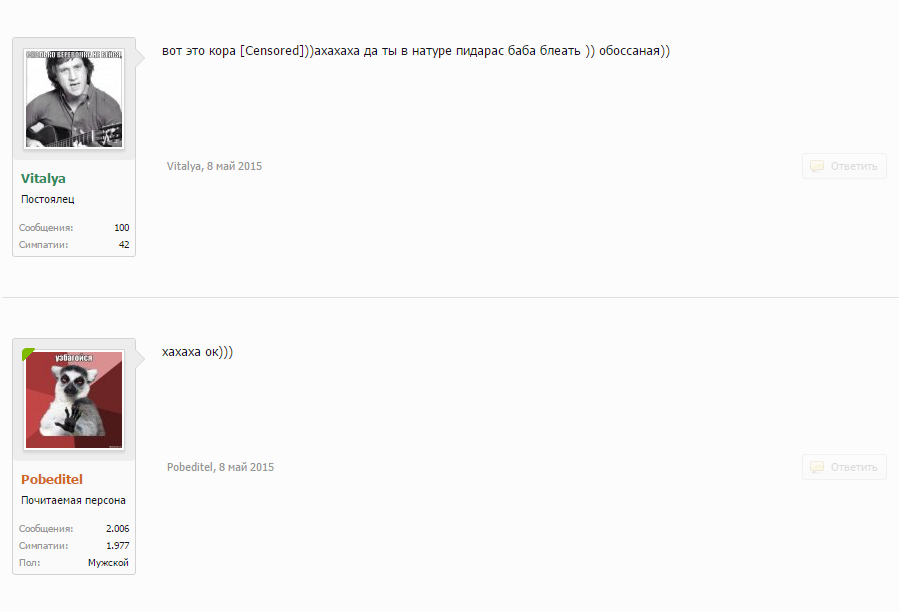This screenshot has height=612, width=899.
Task: Click the Симпатии label under Pobeditel
Action: tap(44, 545)
